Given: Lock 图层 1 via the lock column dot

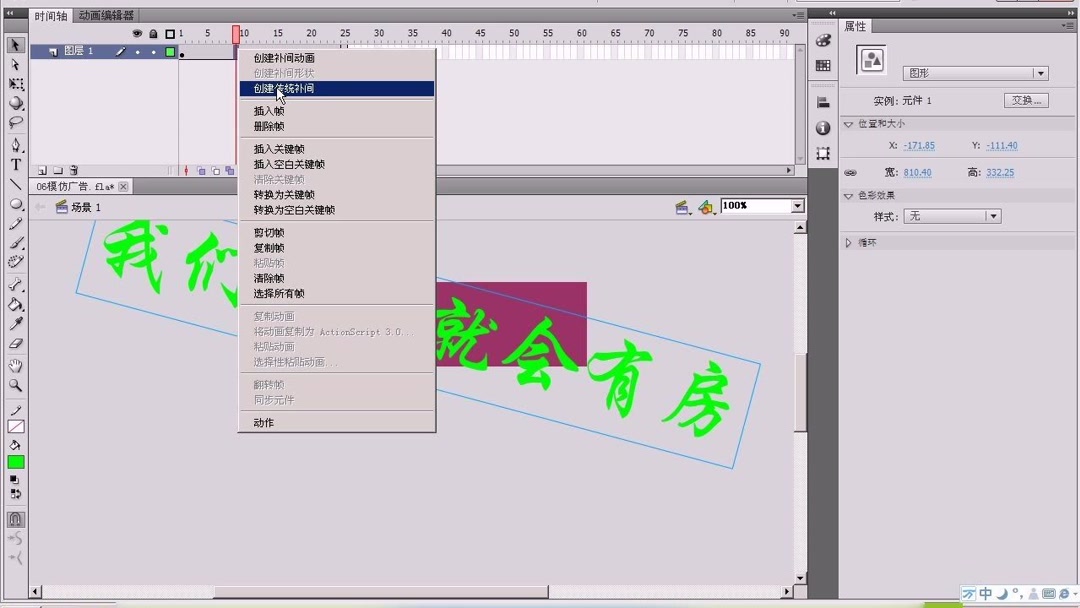Looking at the screenshot, I should pos(153,52).
